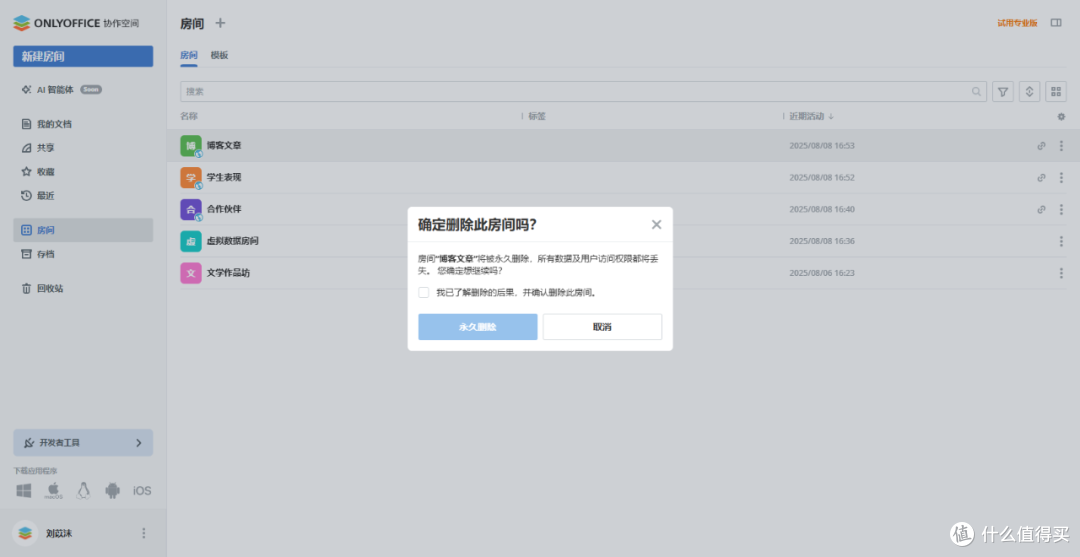The width and height of the screenshot is (1080, 557).
Task: Click the pink 文 room icon
Action: (x=191, y=273)
